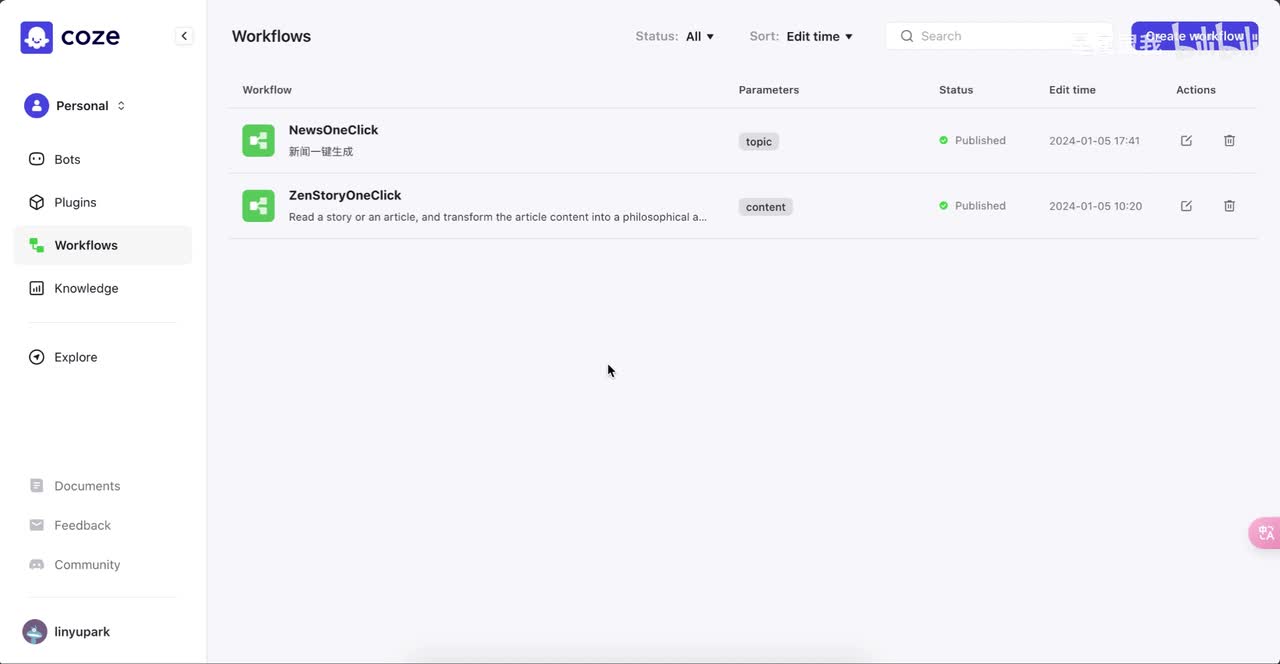Go to Bots in sidebar
This screenshot has width=1280, height=664.
click(67, 159)
